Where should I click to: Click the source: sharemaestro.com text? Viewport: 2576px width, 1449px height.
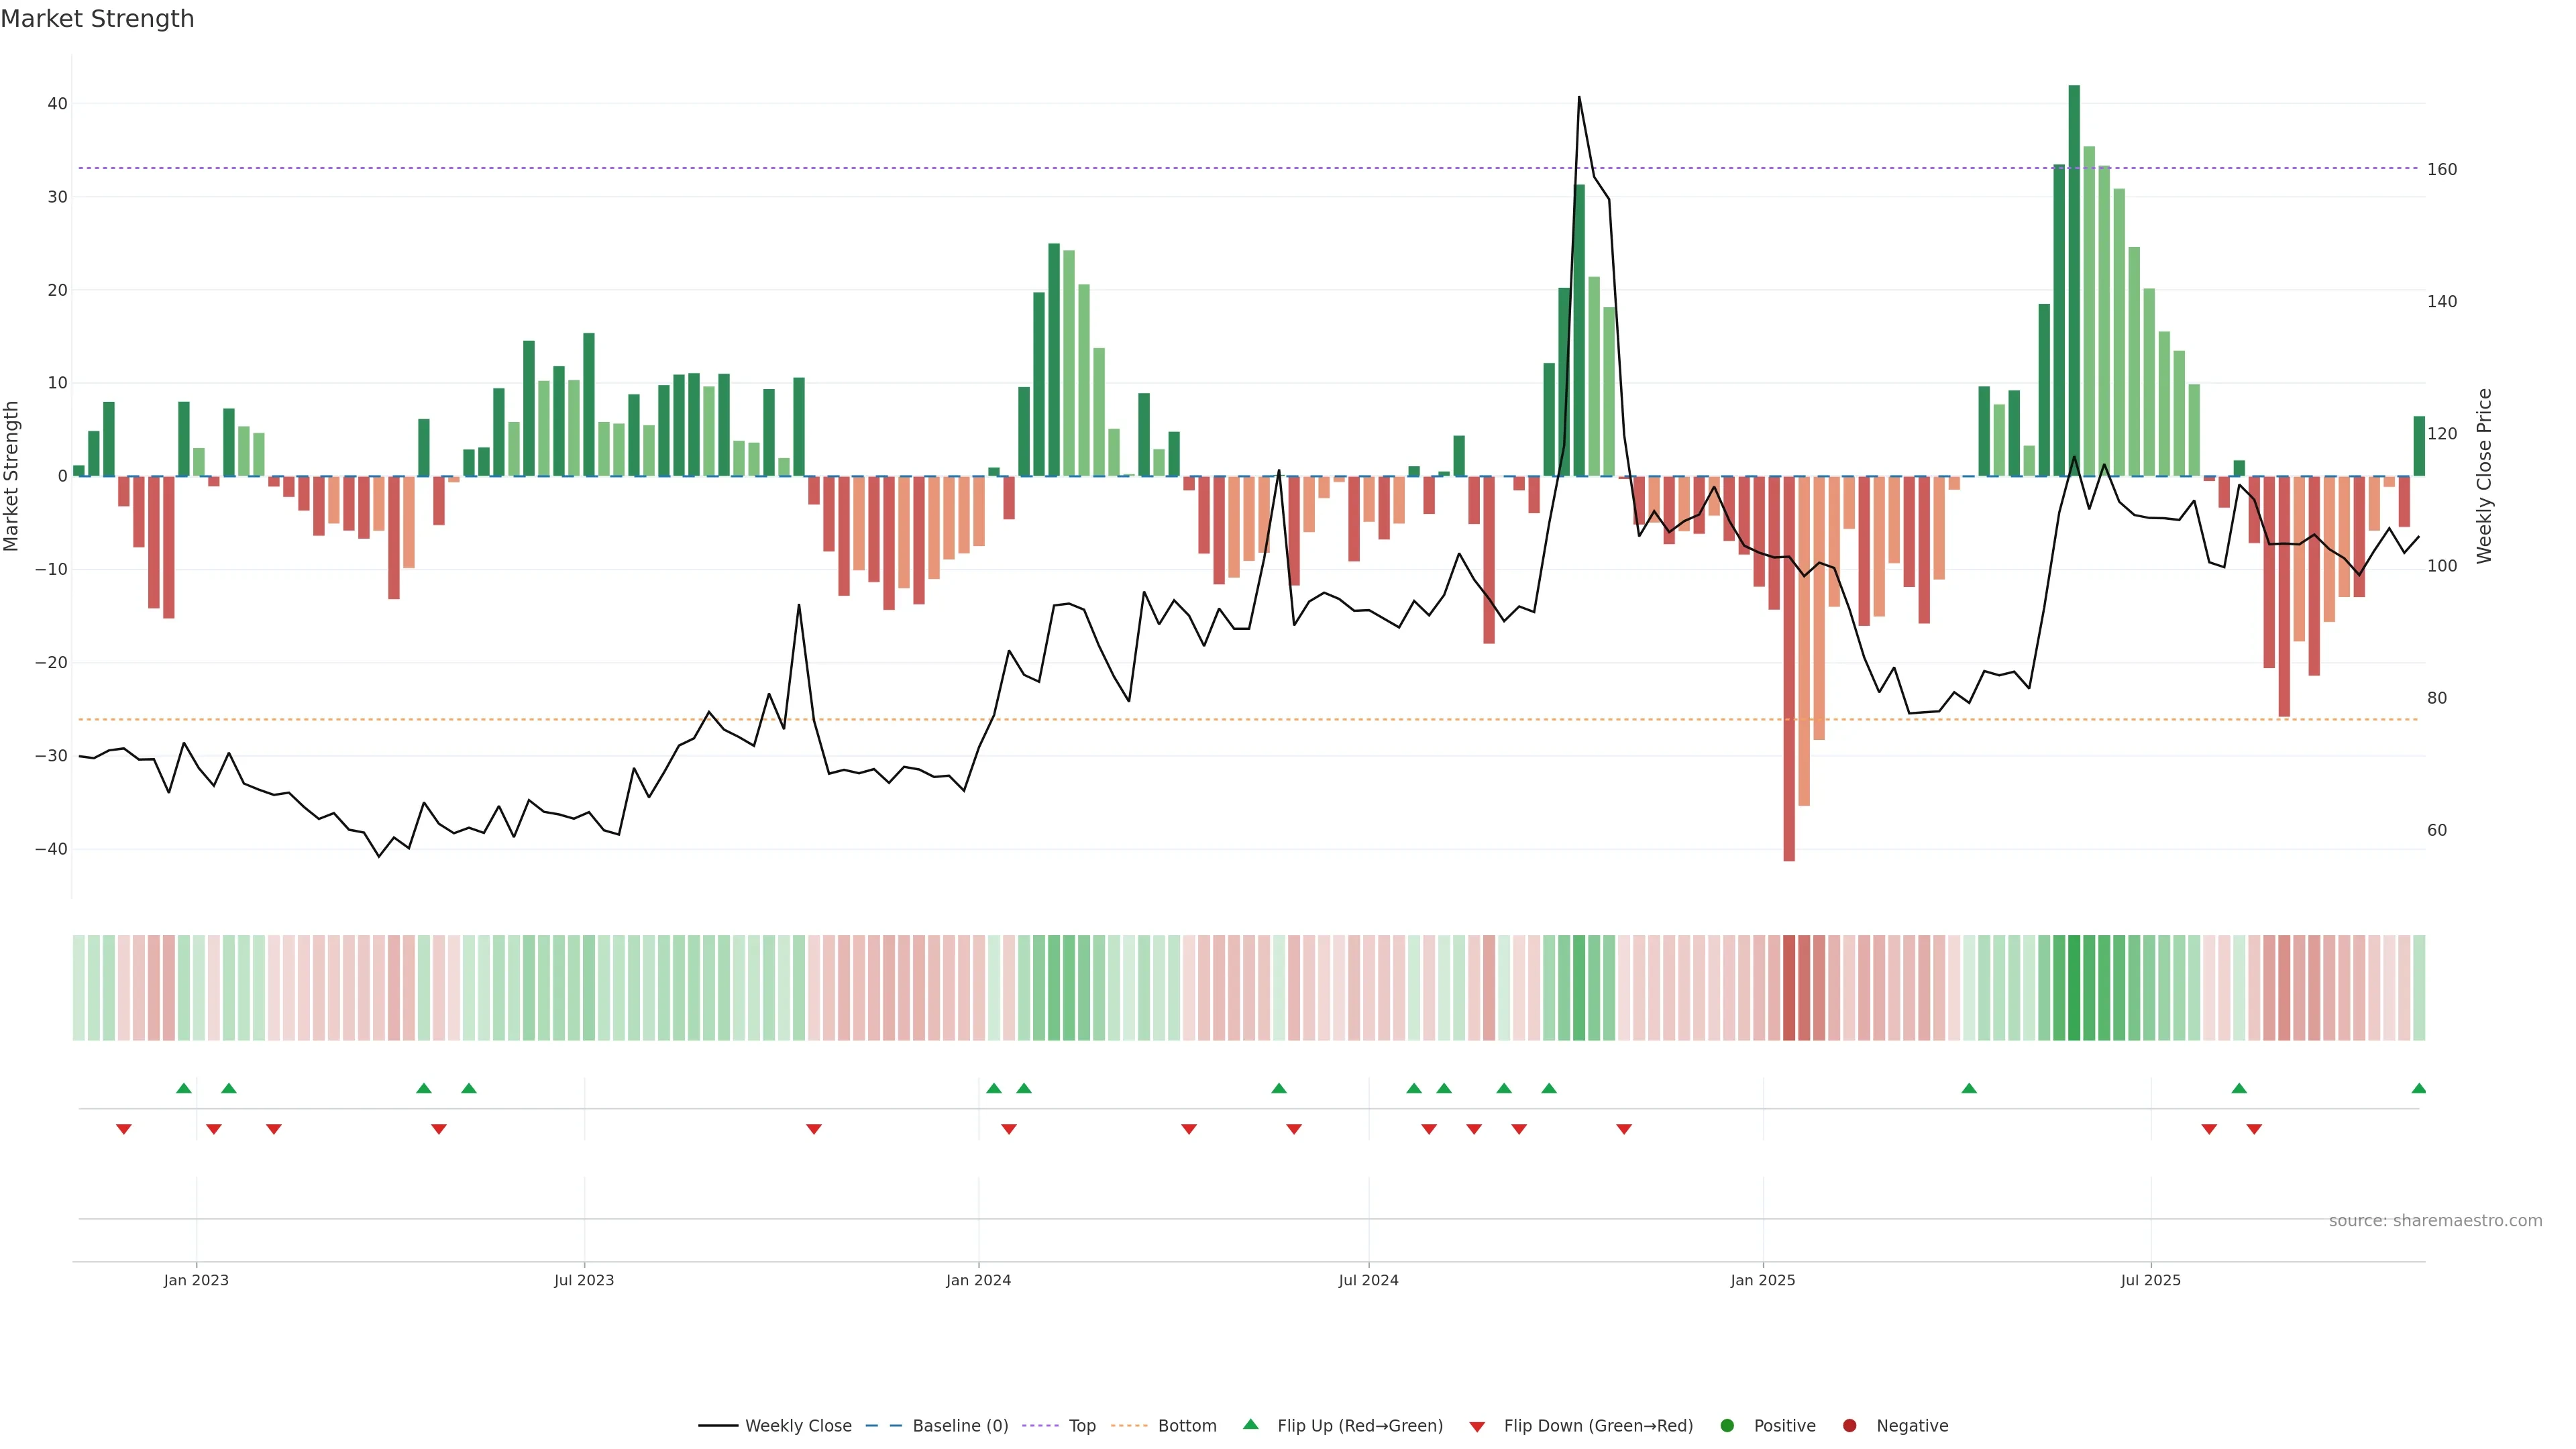pos(2435,1221)
